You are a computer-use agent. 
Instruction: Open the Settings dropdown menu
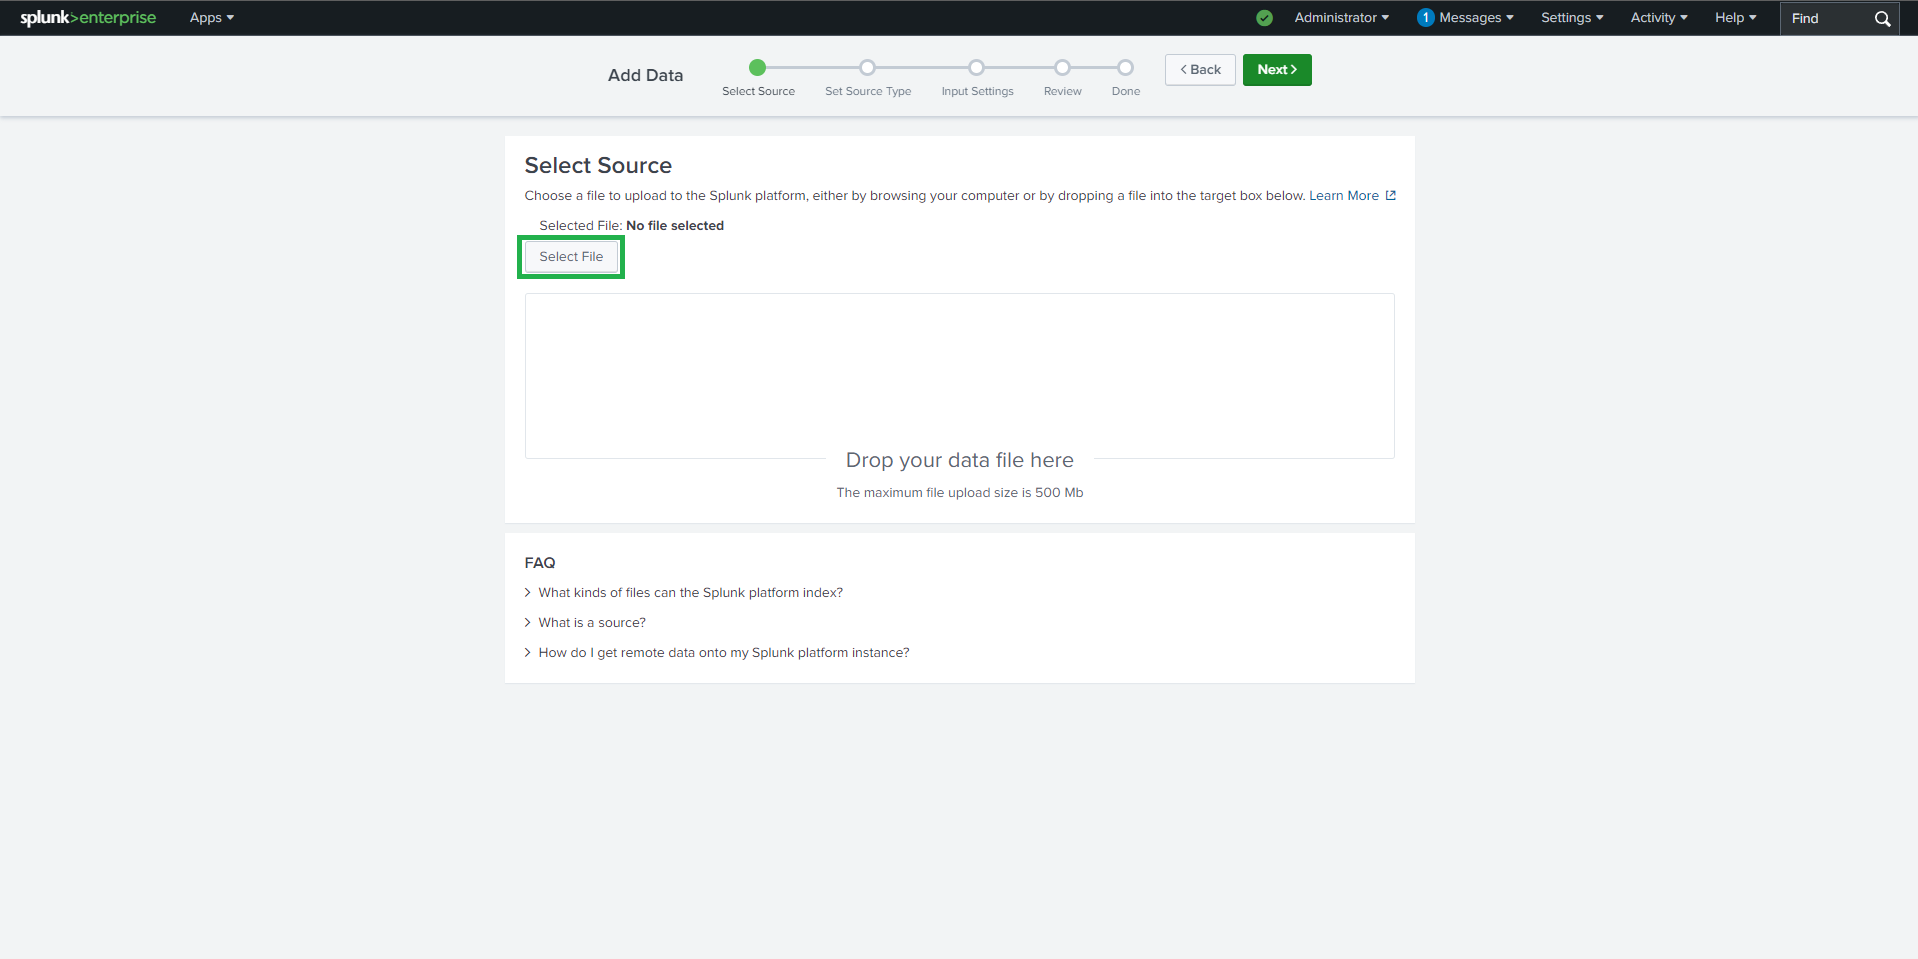(x=1571, y=18)
